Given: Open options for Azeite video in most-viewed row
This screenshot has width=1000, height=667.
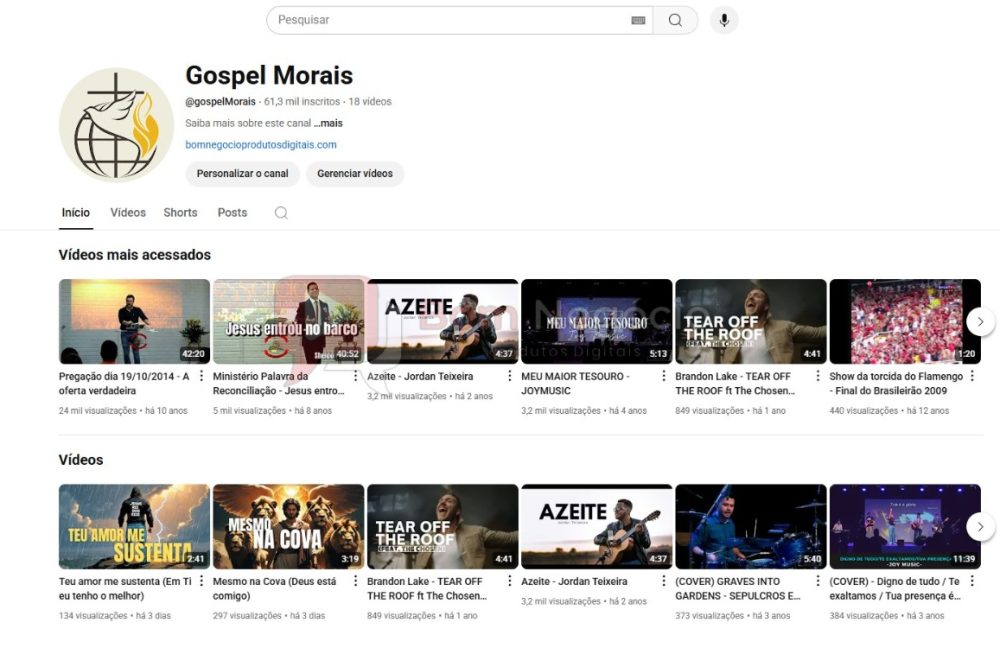Looking at the screenshot, I should tap(510, 376).
